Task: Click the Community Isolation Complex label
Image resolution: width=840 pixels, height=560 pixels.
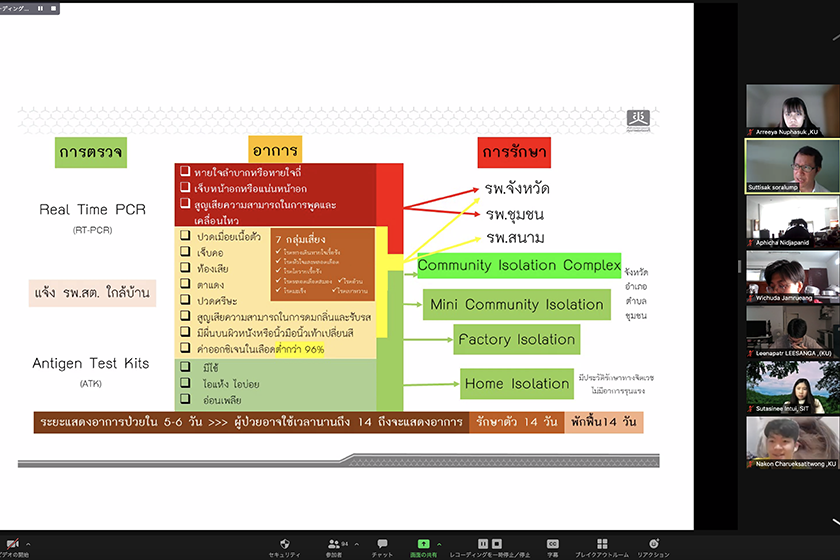Action: tap(519, 266)
